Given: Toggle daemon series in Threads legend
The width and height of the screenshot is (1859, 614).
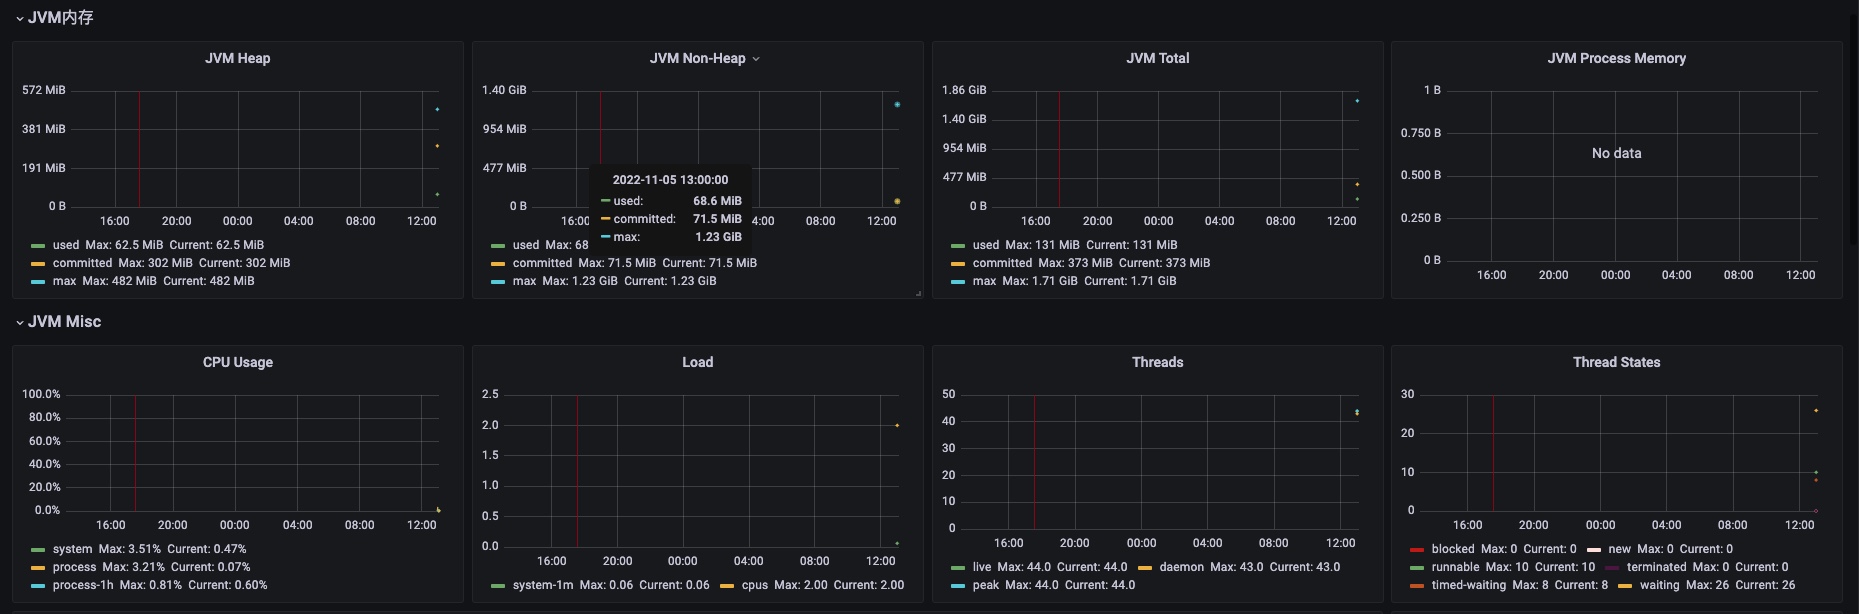Looking at the screenshot, I should [1182, 567].
